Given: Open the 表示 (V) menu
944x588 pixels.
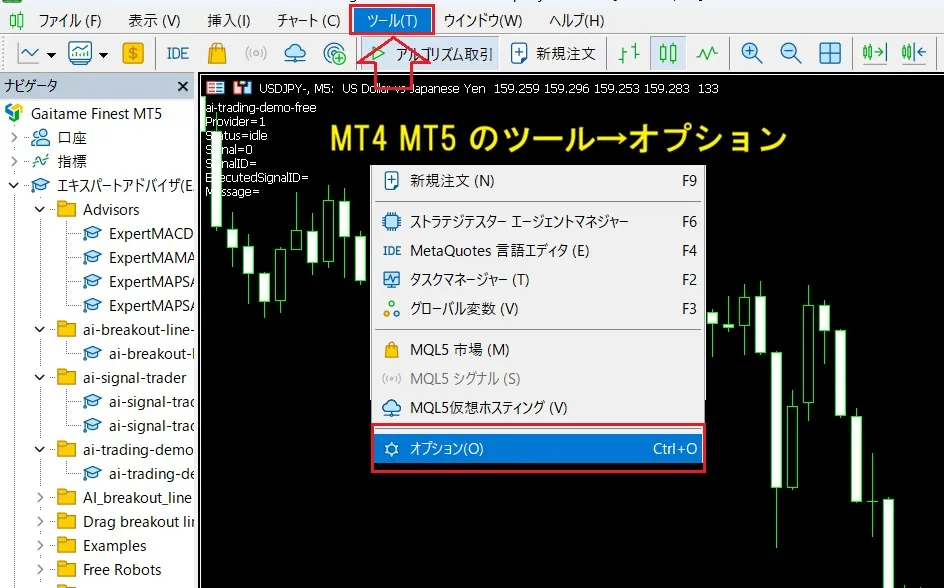Looking at the screenshot, I should click(154, 20).
